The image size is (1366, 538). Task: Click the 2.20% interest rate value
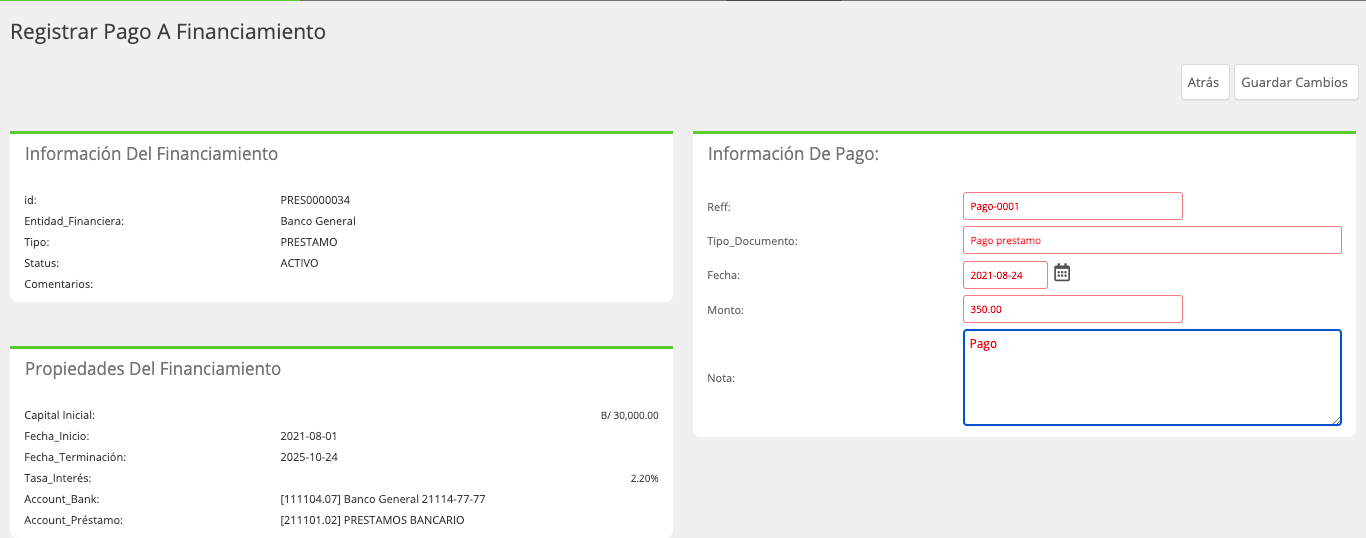pos(644,478)
